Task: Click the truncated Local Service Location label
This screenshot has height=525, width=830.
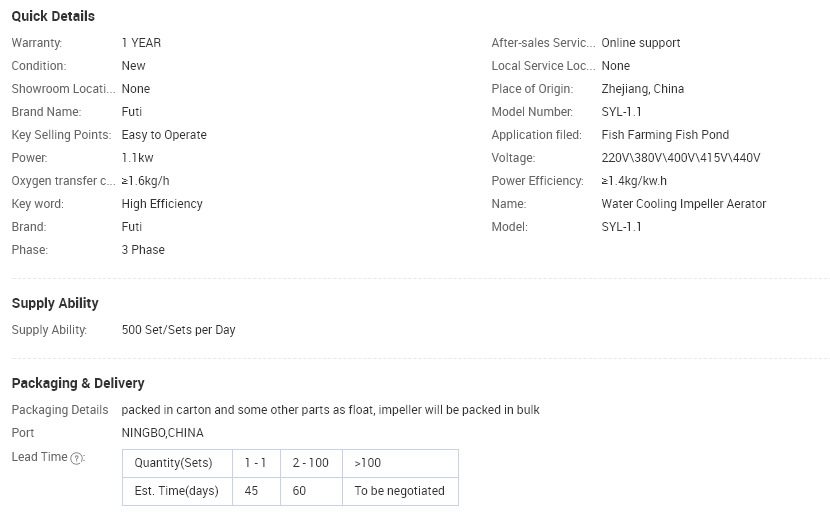Action: pos(543,66)
